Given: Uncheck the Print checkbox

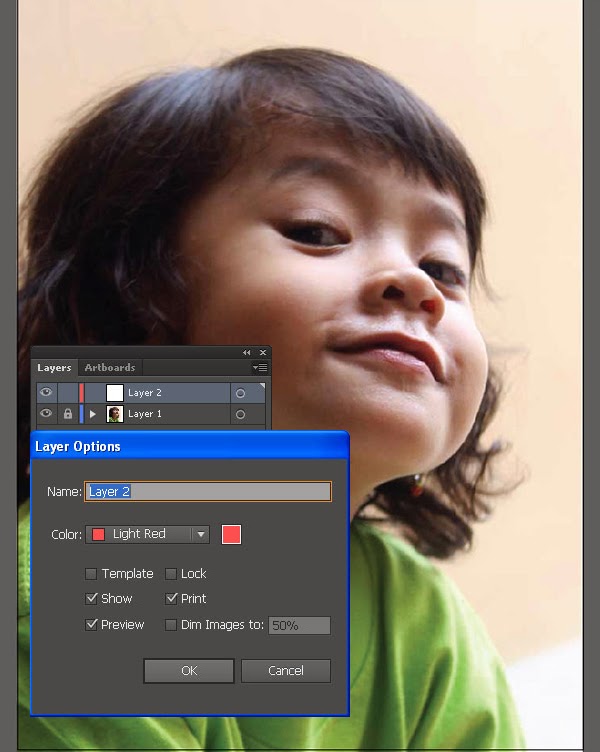Looking at the screenshot, I should click(171, 599).
